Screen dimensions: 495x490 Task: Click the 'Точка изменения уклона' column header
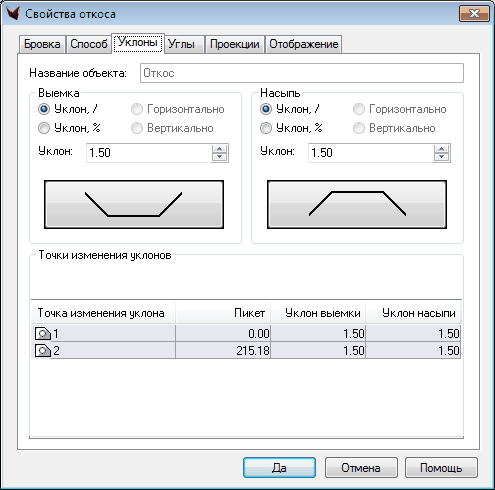(103, 313)
